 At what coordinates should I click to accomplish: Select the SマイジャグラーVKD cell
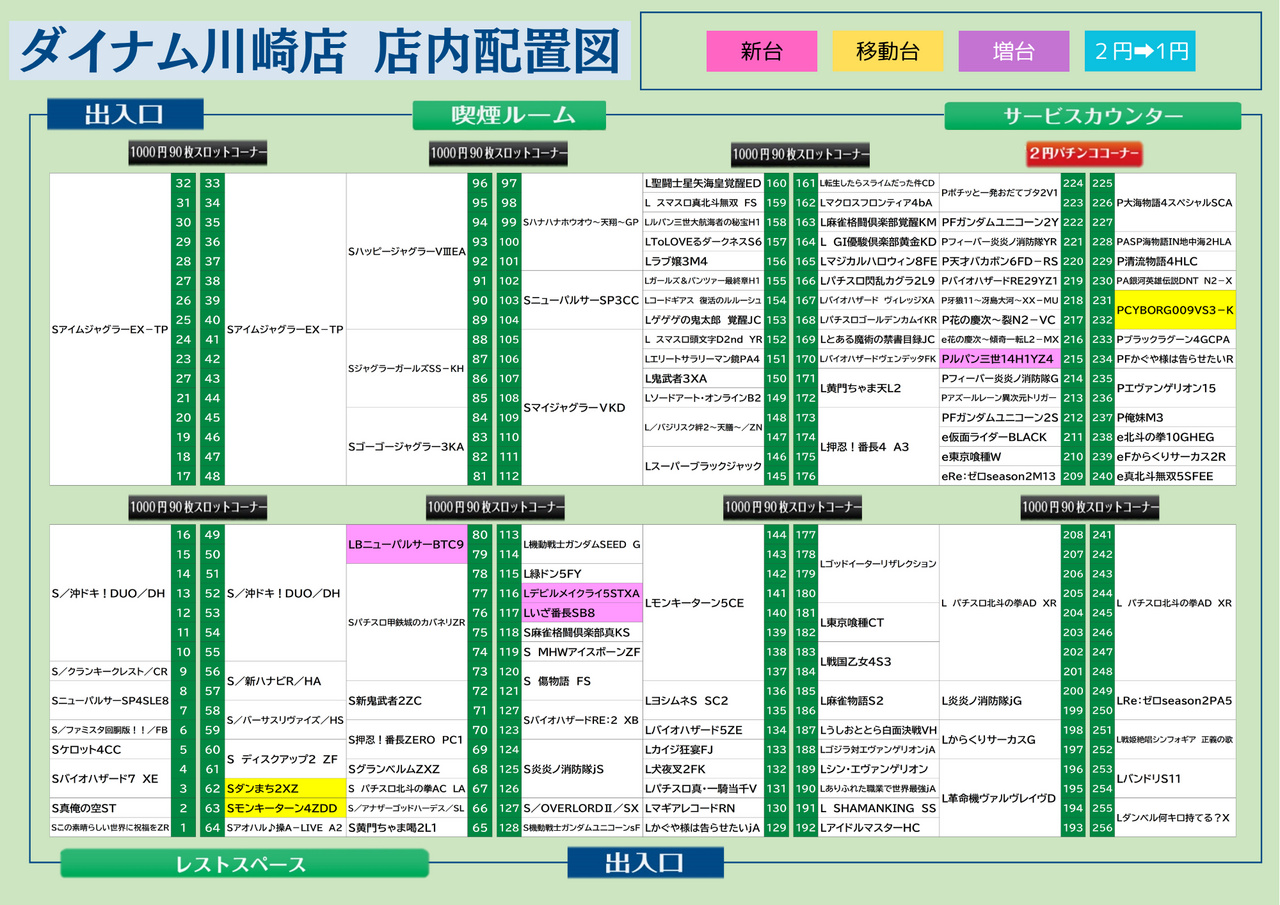click(x=582, y=407)
